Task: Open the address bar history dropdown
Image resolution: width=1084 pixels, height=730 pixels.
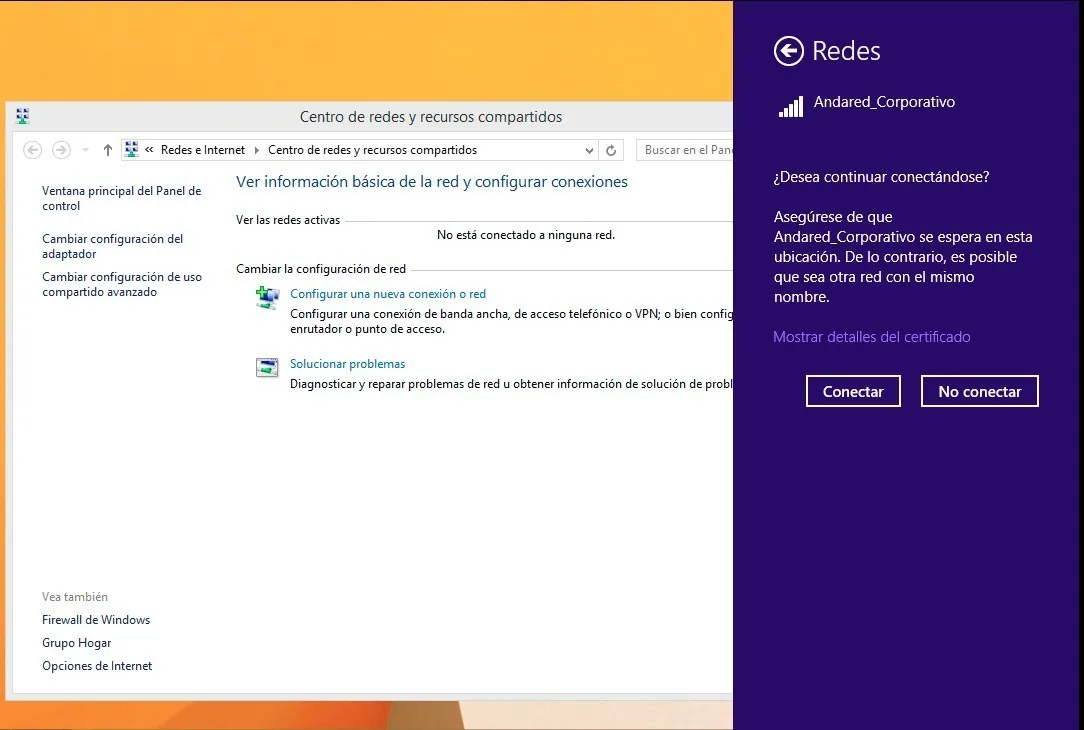Action: click(x=589, y=150)
